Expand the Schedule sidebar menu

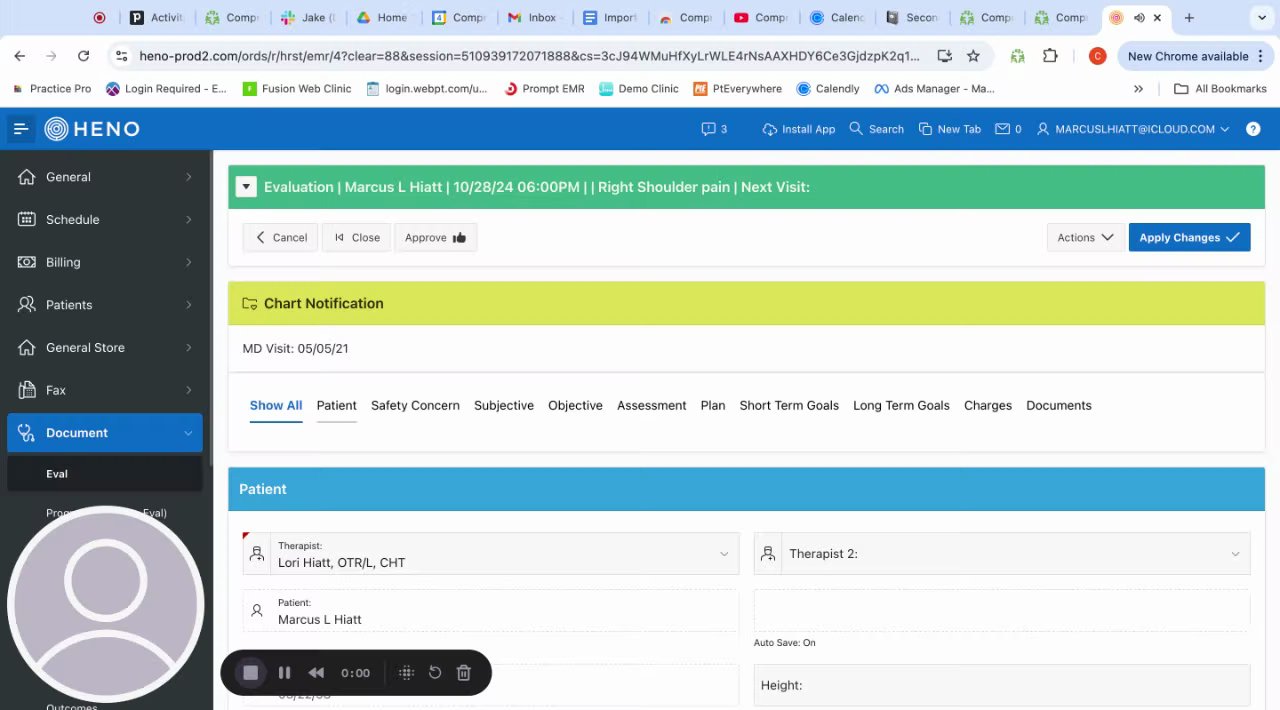click(105, 220)
